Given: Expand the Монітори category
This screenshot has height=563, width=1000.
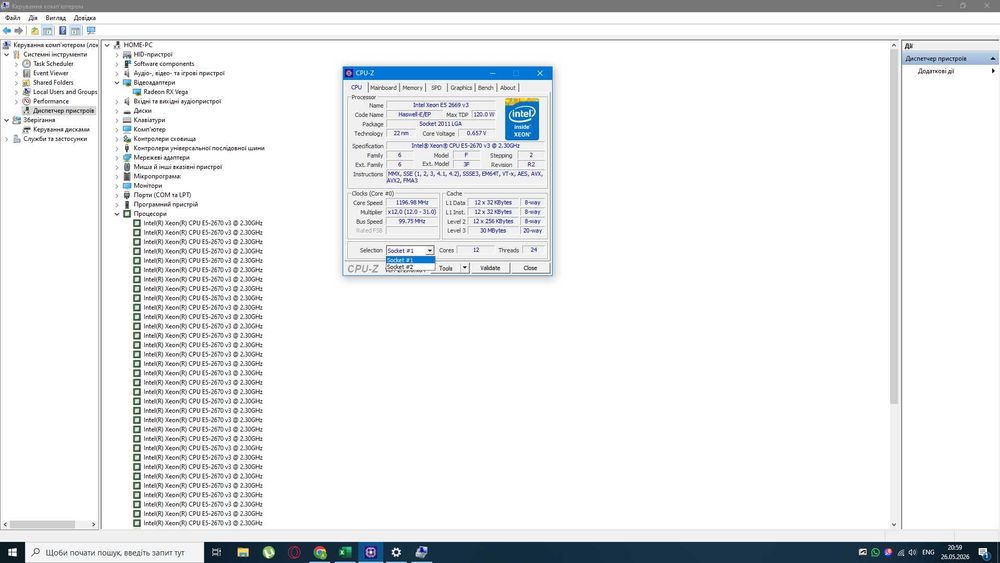Looking at the screenshot, I should [117, 186].
